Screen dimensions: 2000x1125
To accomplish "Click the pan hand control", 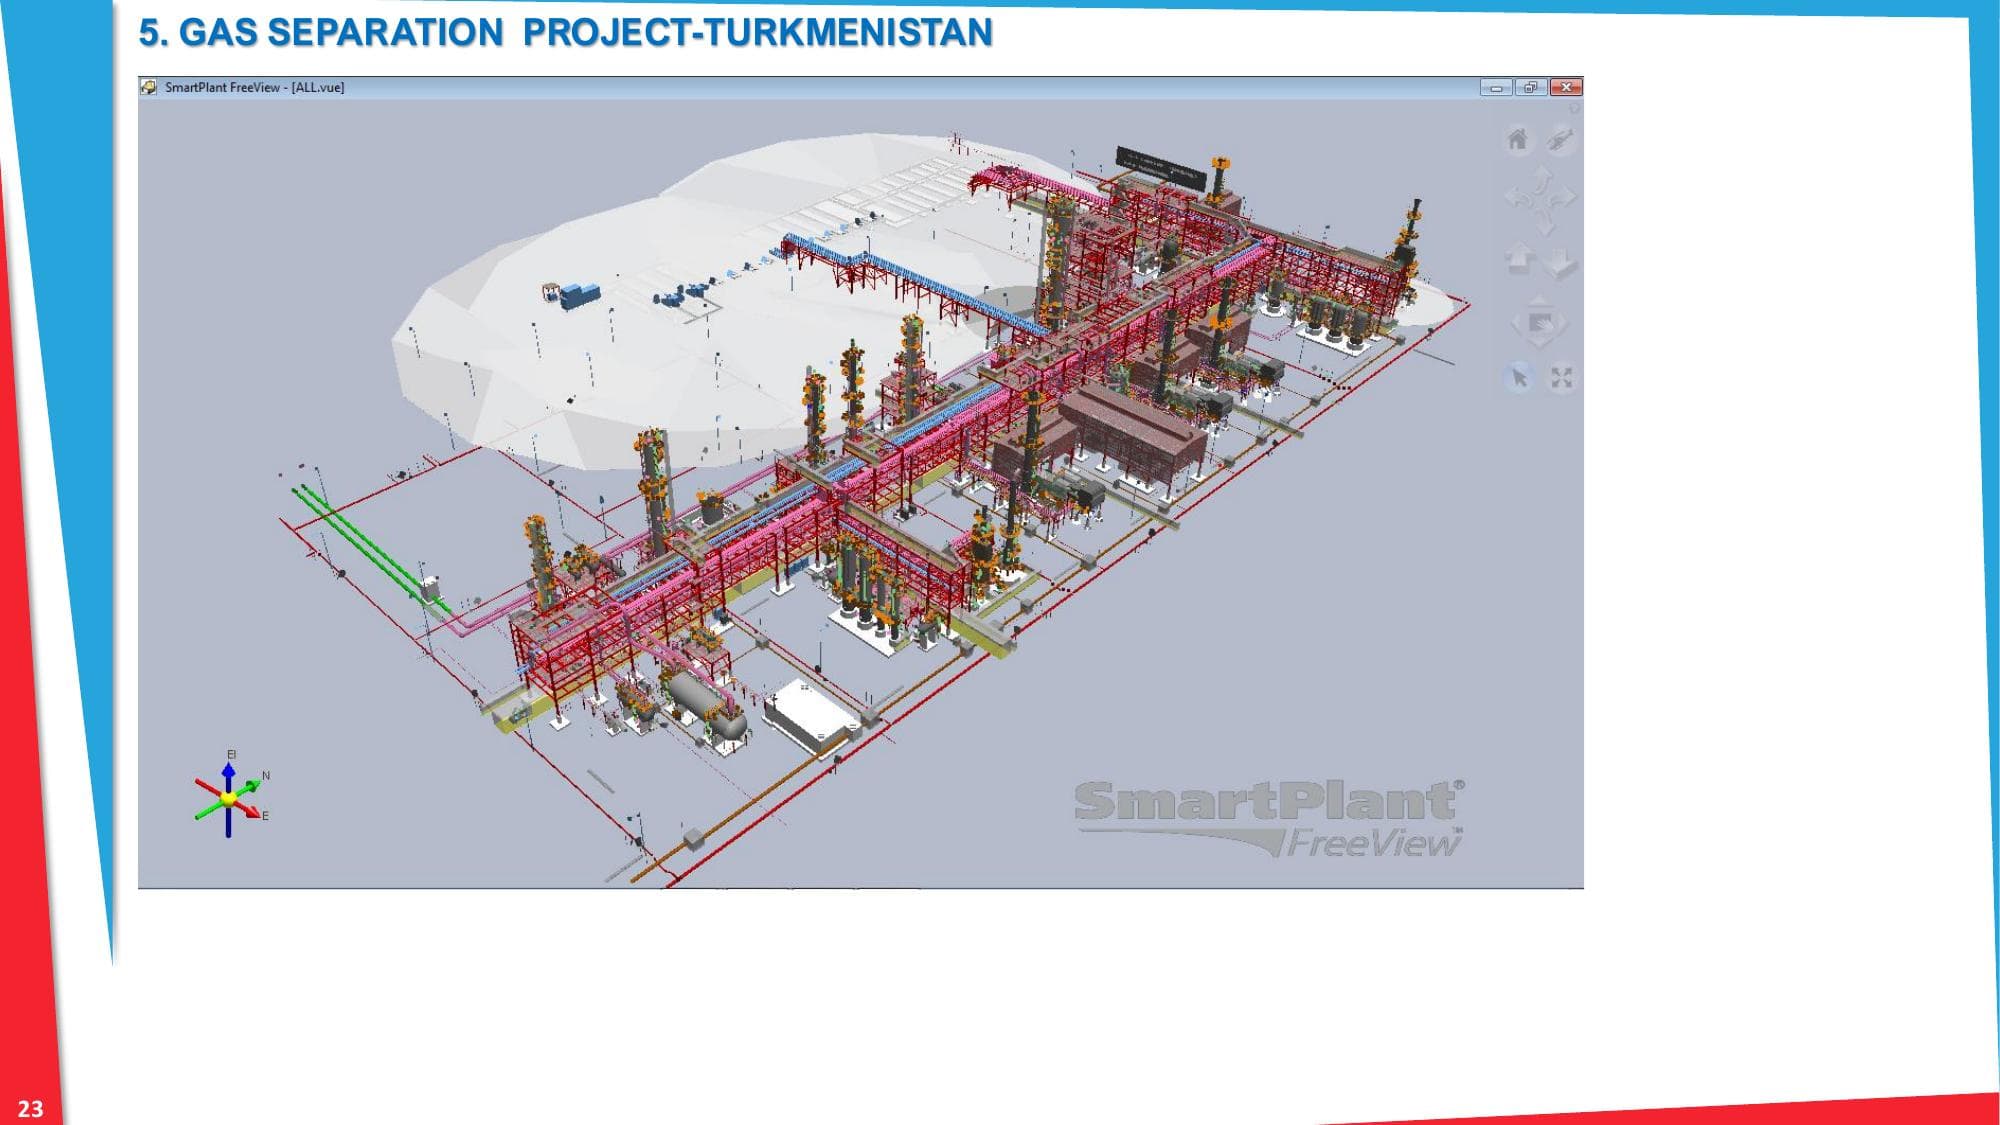I will coord(1540,323).
